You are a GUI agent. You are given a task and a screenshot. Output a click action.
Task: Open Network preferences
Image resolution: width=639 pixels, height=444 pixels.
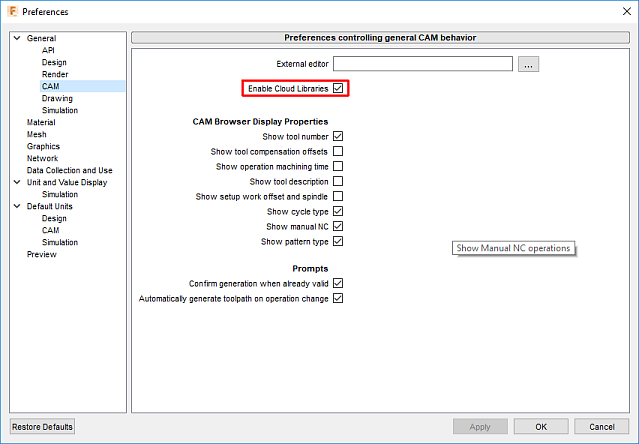pos(42,158)
